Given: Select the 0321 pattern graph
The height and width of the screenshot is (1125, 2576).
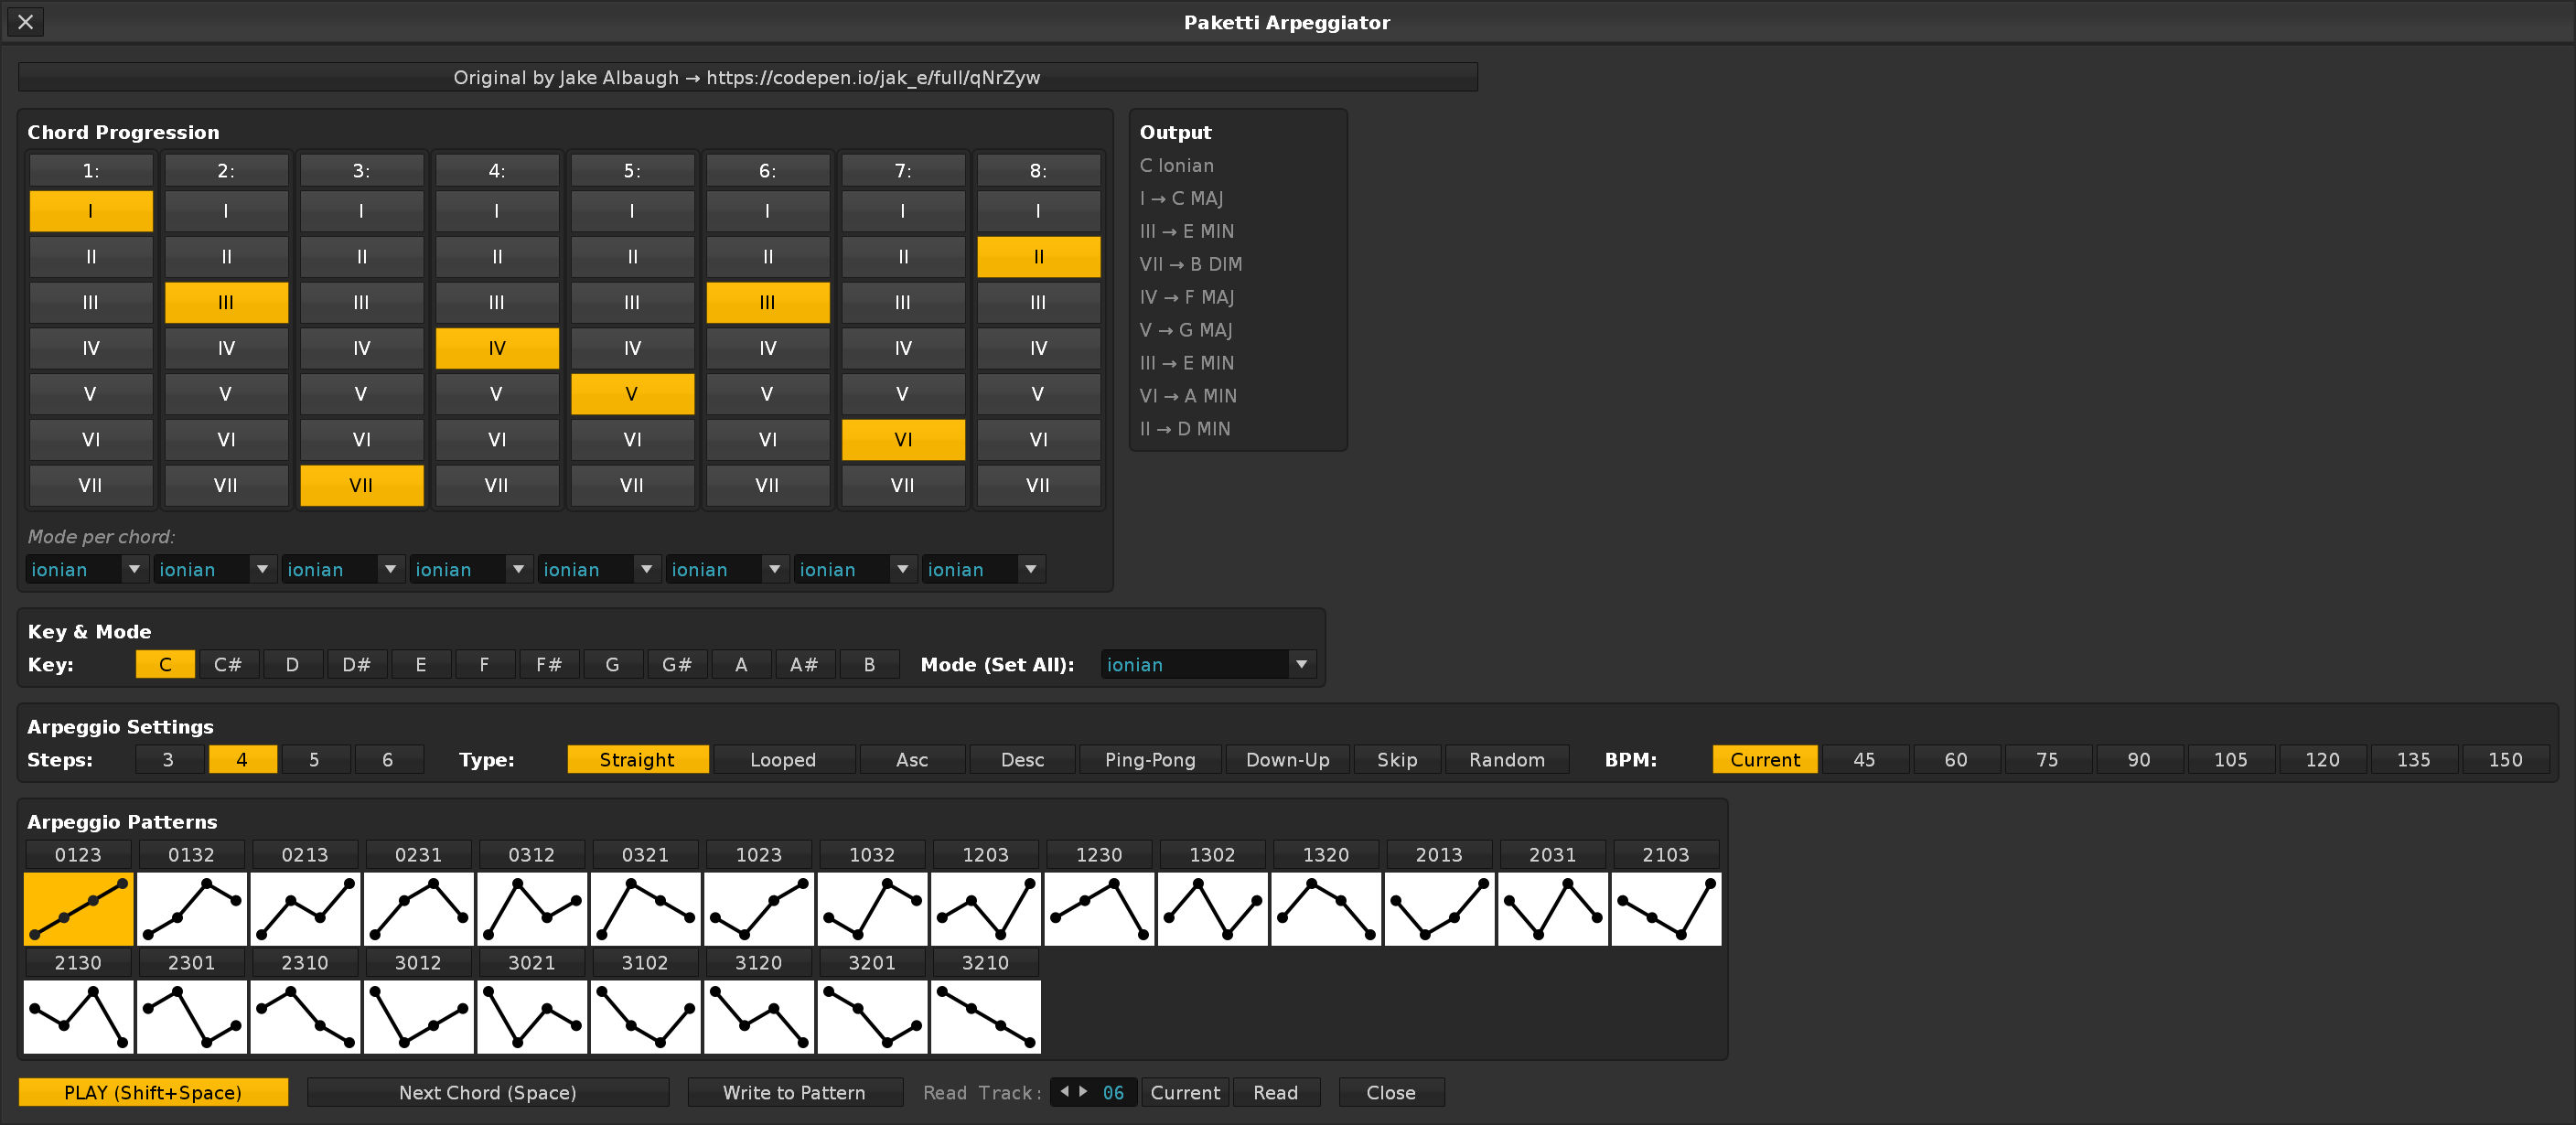Looking at the screenshot, I should click(645, 908).
